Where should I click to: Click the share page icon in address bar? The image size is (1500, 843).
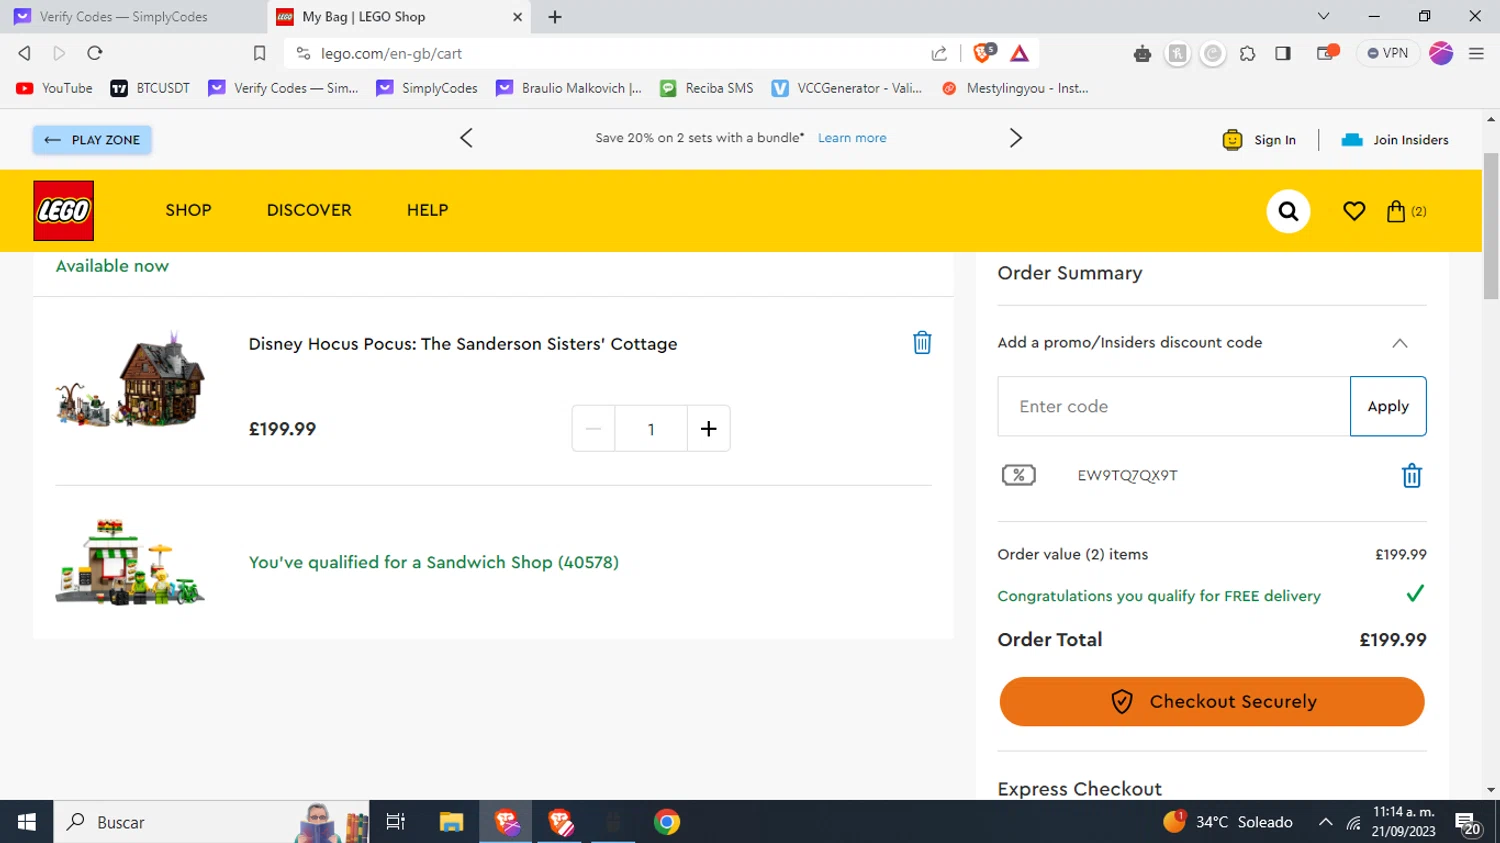[x=939, y=53]
